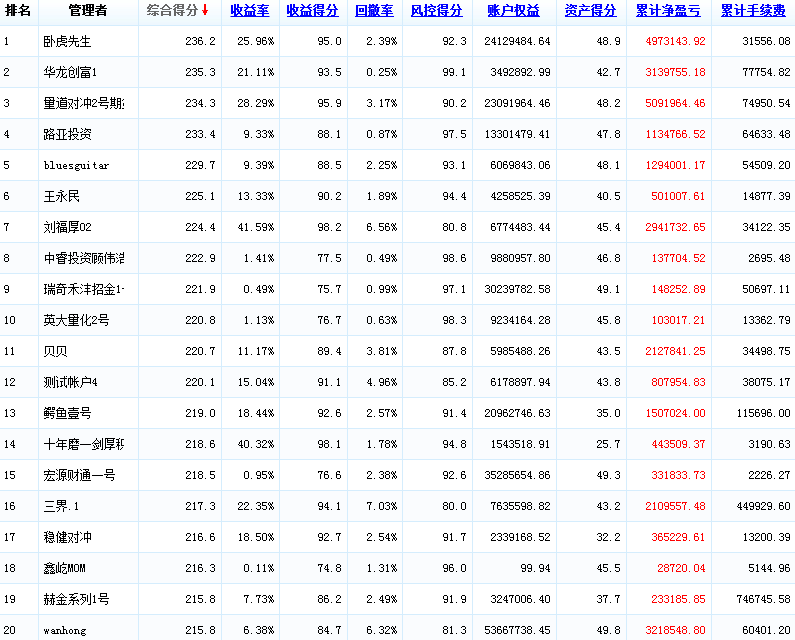The width and height of the screenshot is (795, 640).
Task: Click return rate 0.11%
Action: (x=259, y=567)
